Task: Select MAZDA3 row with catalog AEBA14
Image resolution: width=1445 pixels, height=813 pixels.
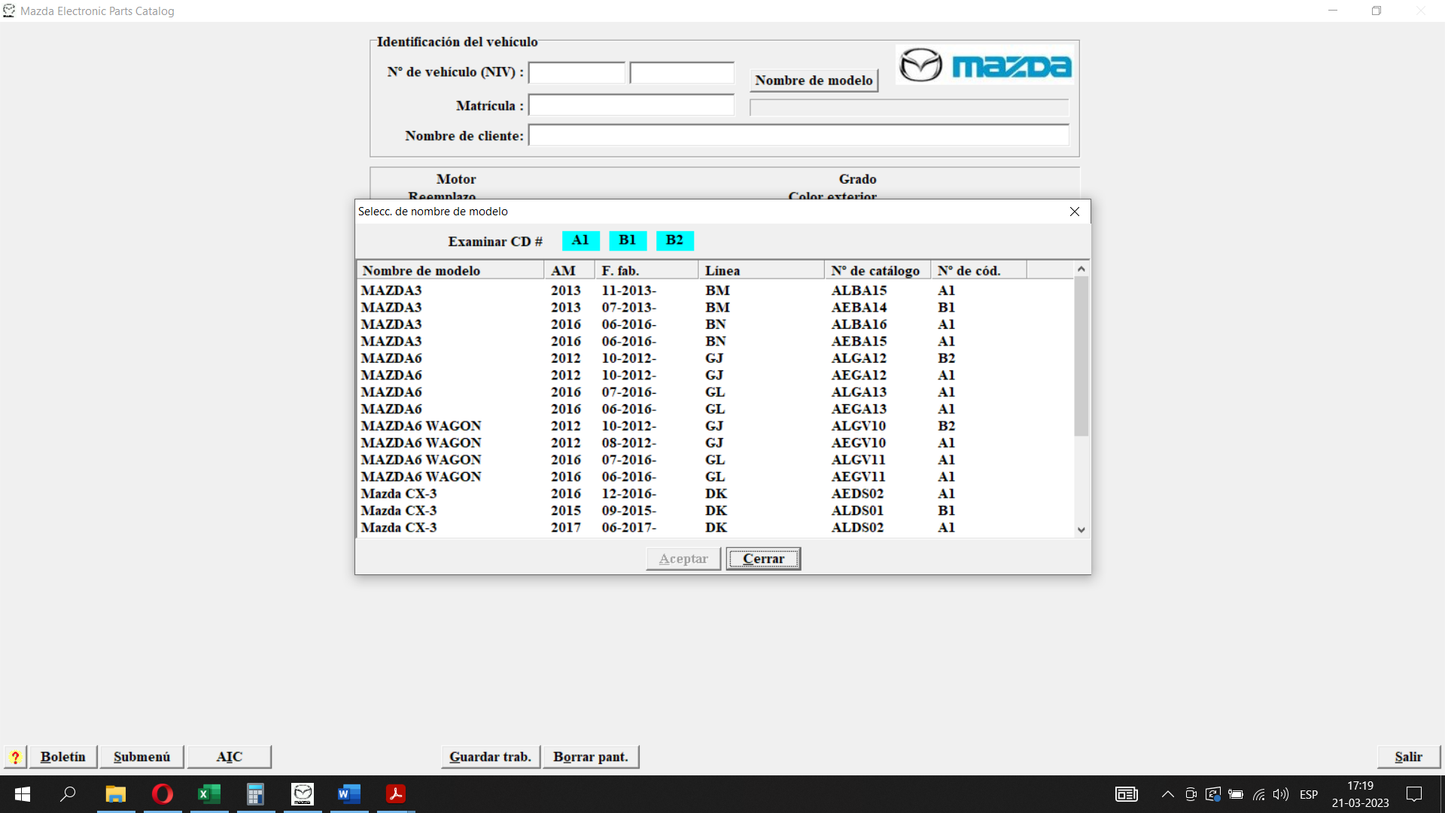Action: pos(715,308)
